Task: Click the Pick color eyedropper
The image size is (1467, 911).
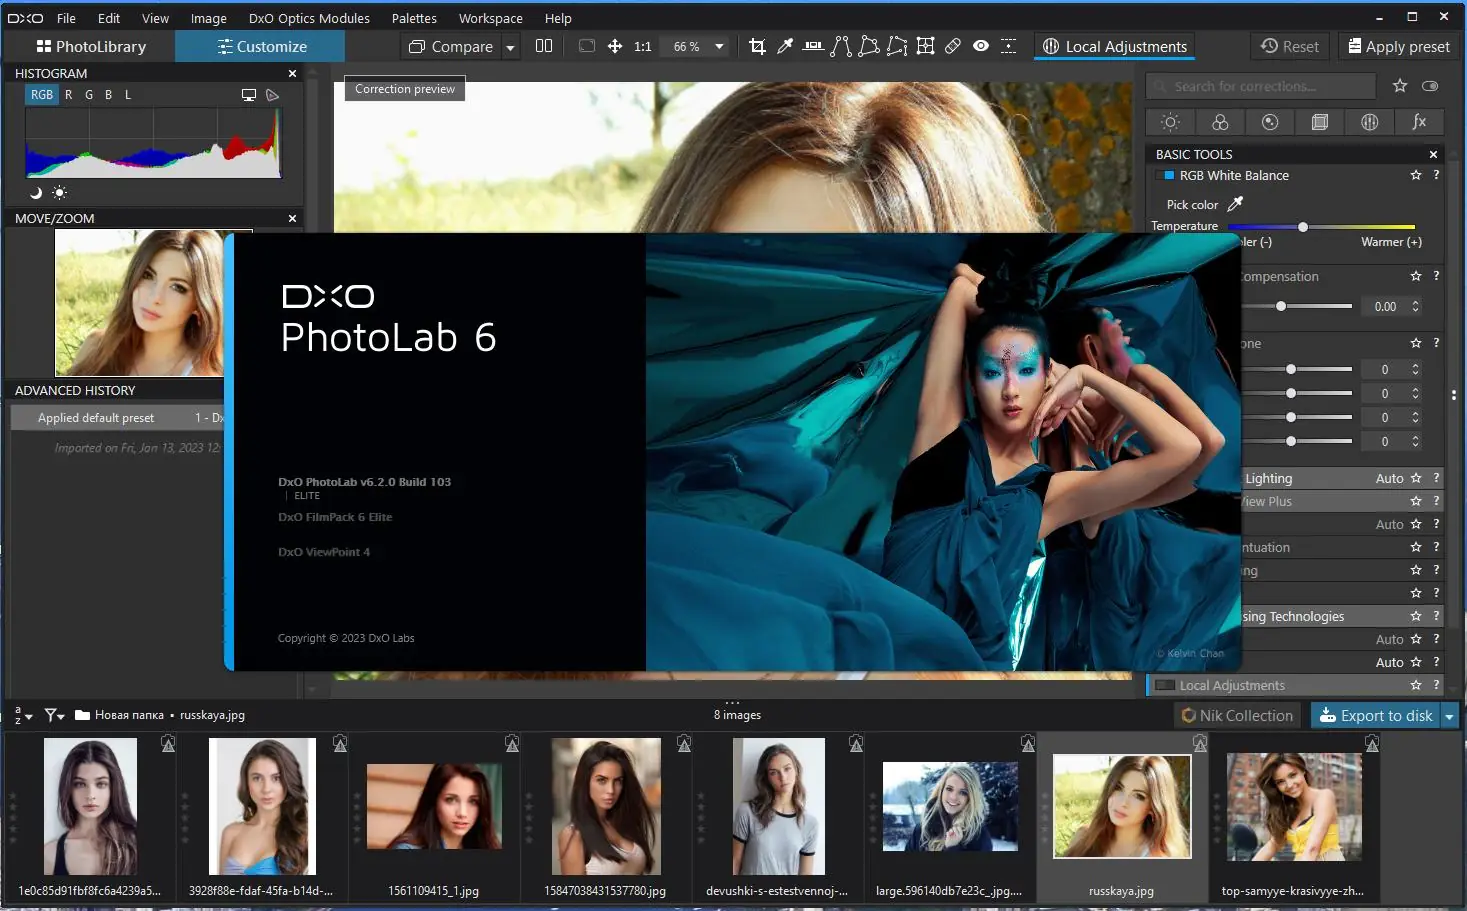Action: coord(1235,204)
